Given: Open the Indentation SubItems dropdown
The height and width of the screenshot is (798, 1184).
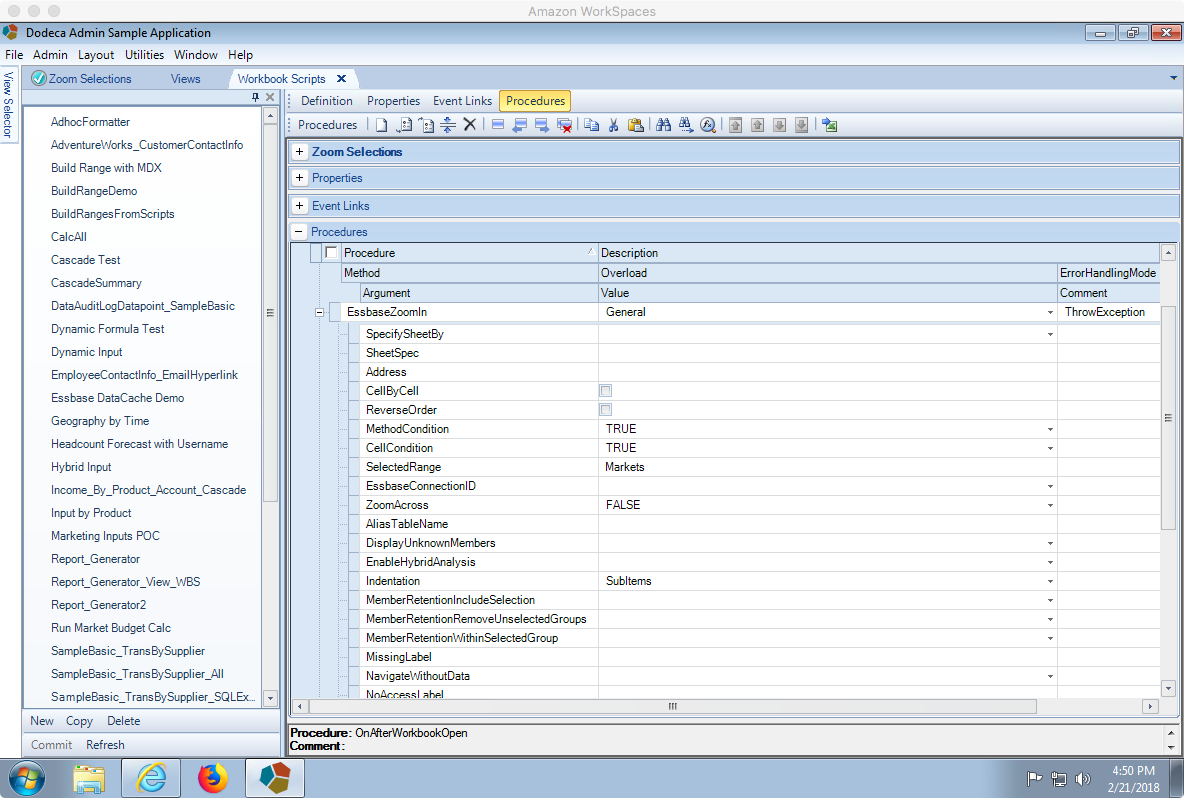Looking at the screenshot, I should [x=1050, y=581].
